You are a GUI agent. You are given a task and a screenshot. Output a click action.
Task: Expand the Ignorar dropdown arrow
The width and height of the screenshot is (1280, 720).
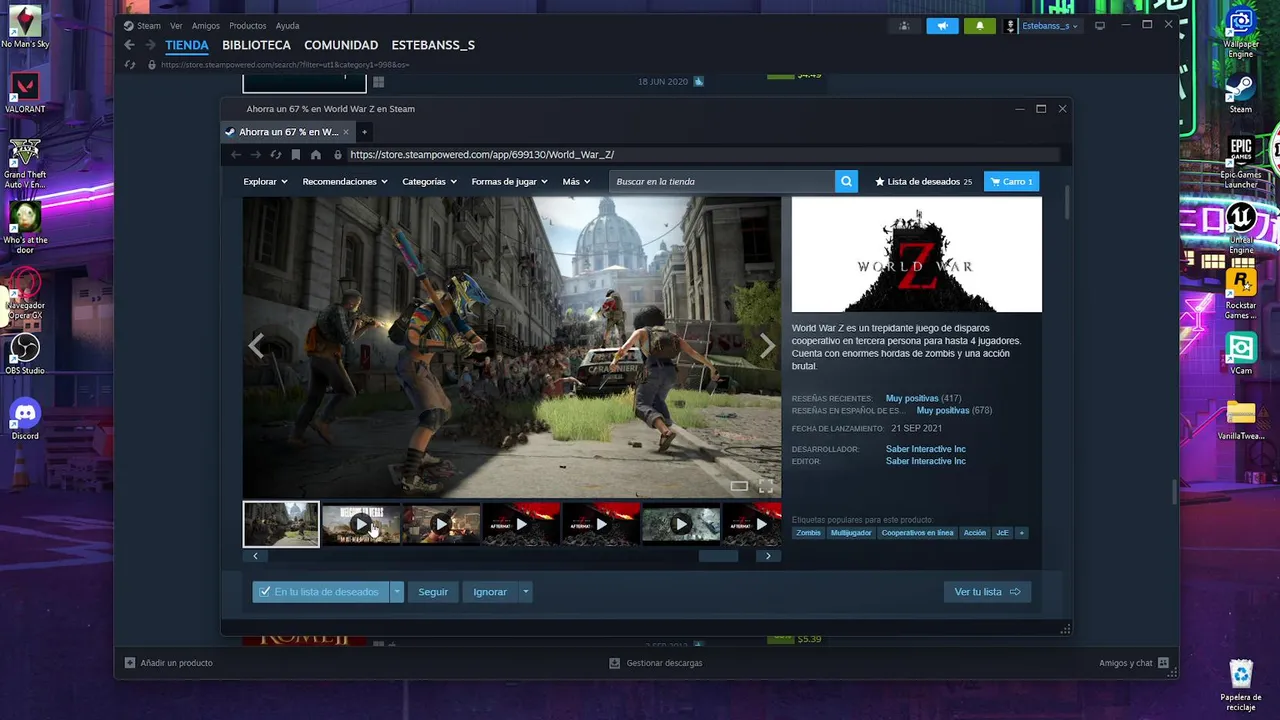click(x=525, y=592)
